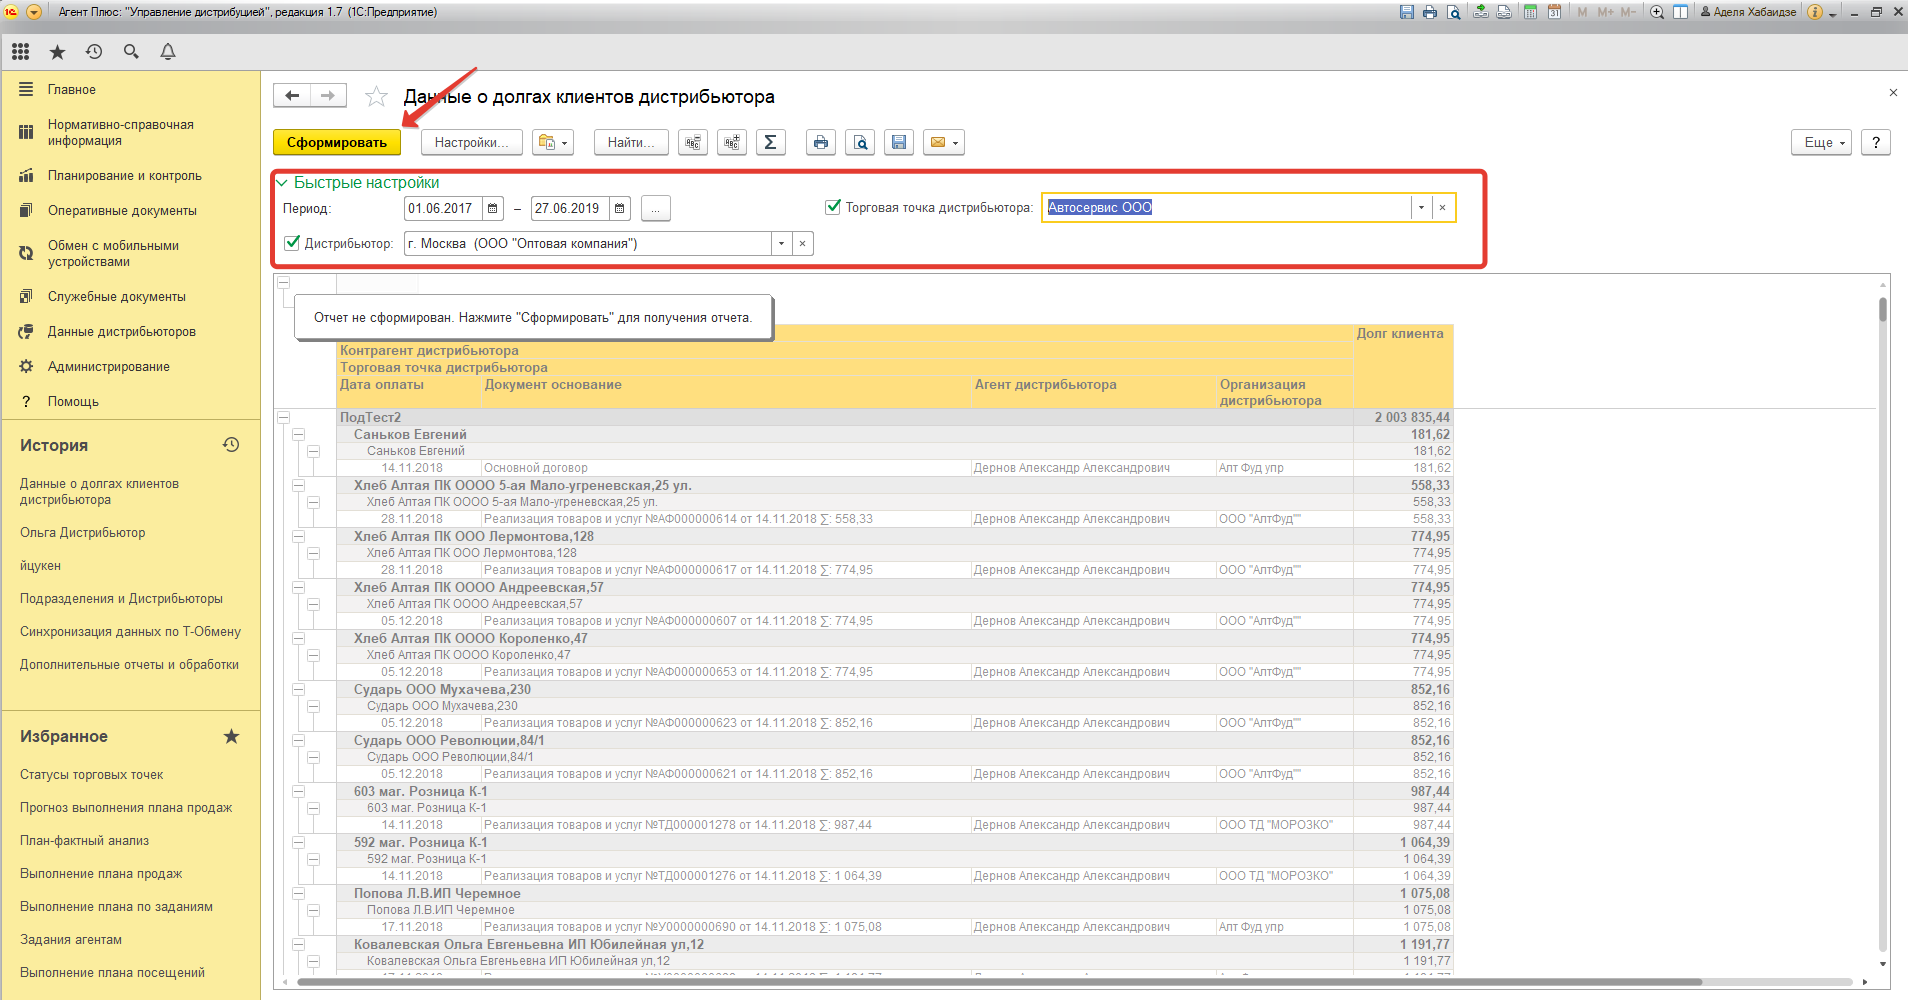This screenshot has width=1908, height=1000.
Task: Open Торговая точка dropdown arrow
Action: (x=1421, y=207)
